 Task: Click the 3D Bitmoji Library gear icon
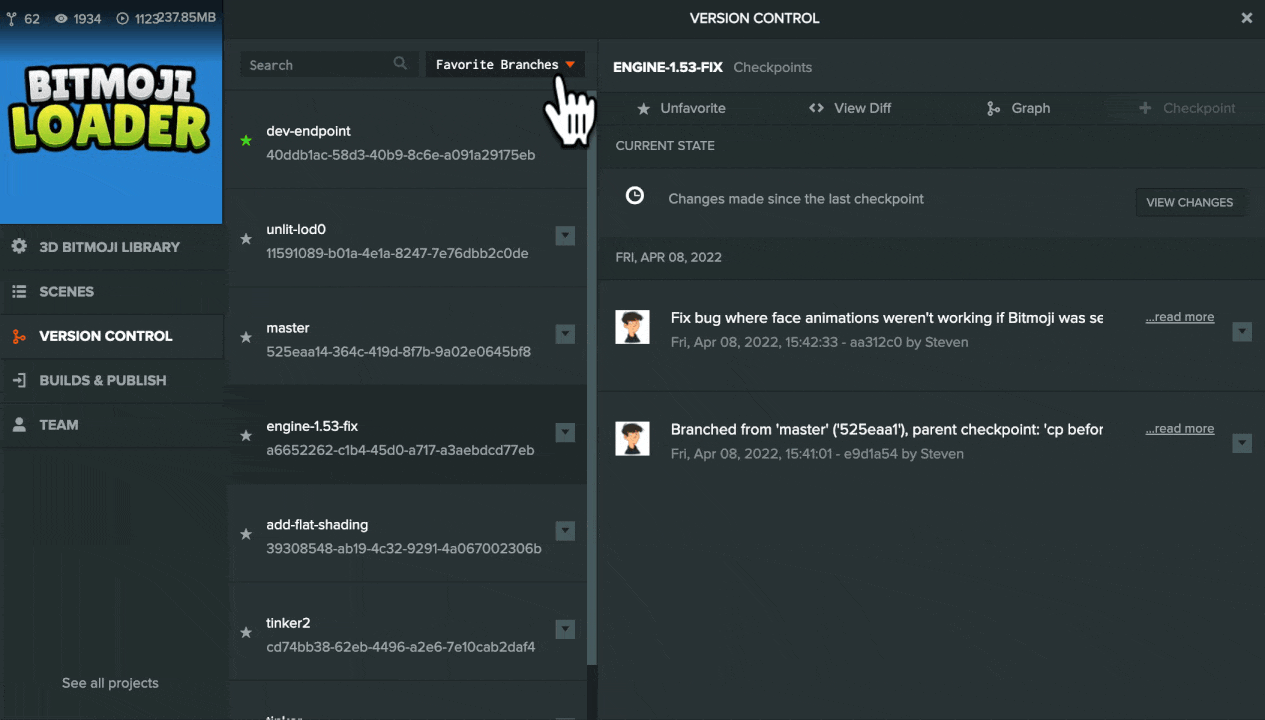pyautogui.click(x=19, y=246)
